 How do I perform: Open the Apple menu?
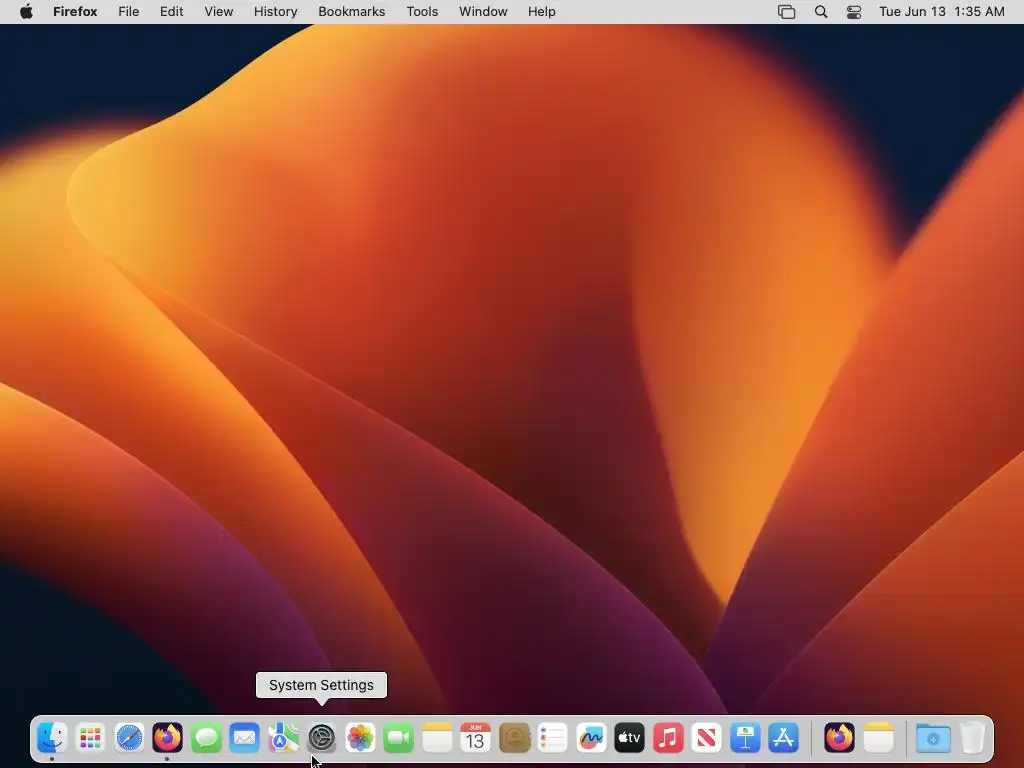[26, 12]
